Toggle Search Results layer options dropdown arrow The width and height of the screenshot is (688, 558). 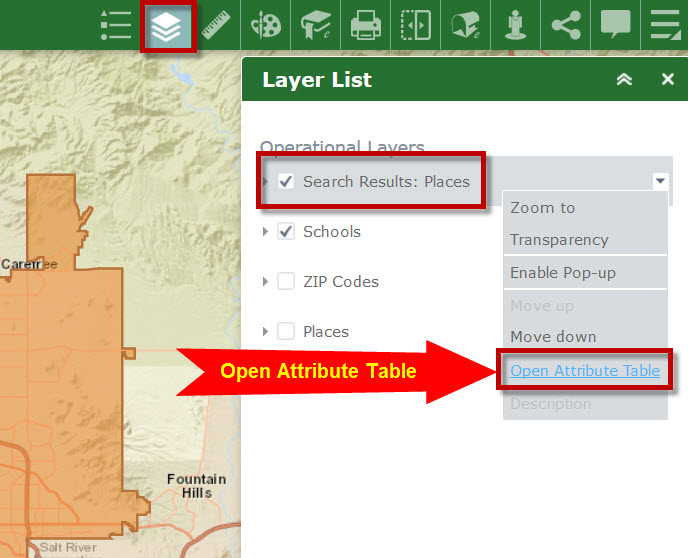point(660,181)
